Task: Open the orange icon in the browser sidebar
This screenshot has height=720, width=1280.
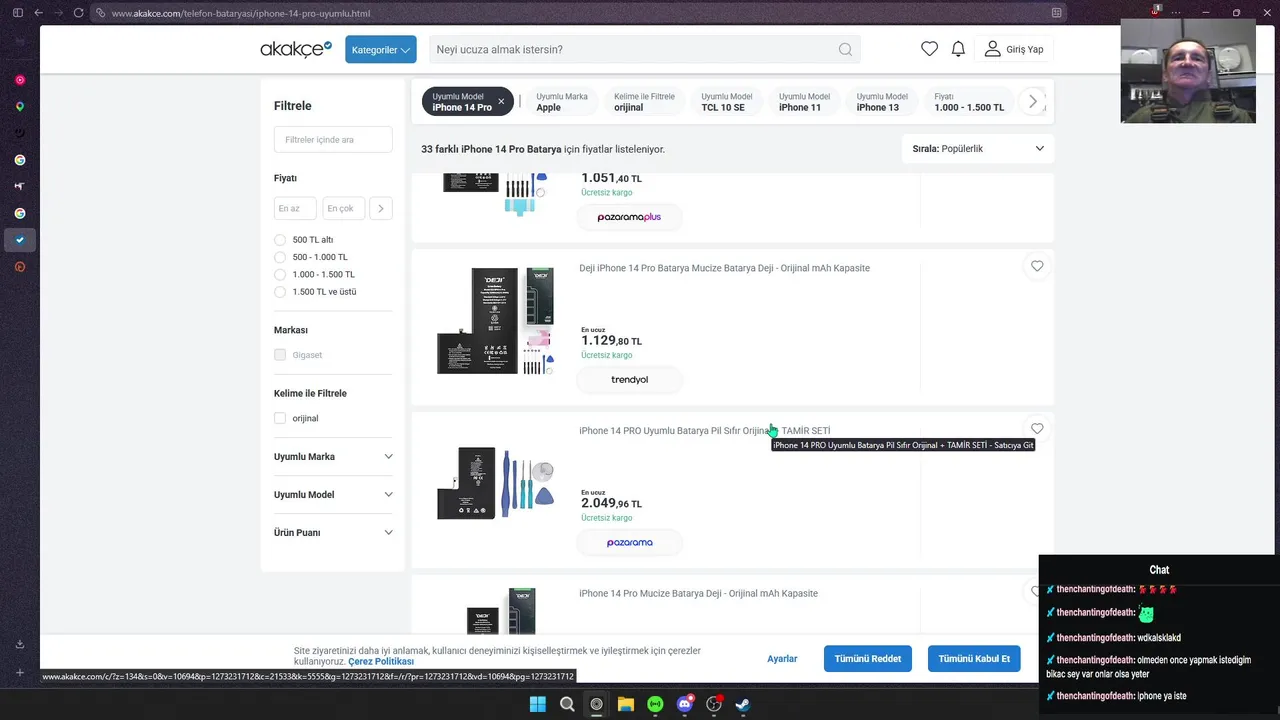Action: (x=19, y=267)
